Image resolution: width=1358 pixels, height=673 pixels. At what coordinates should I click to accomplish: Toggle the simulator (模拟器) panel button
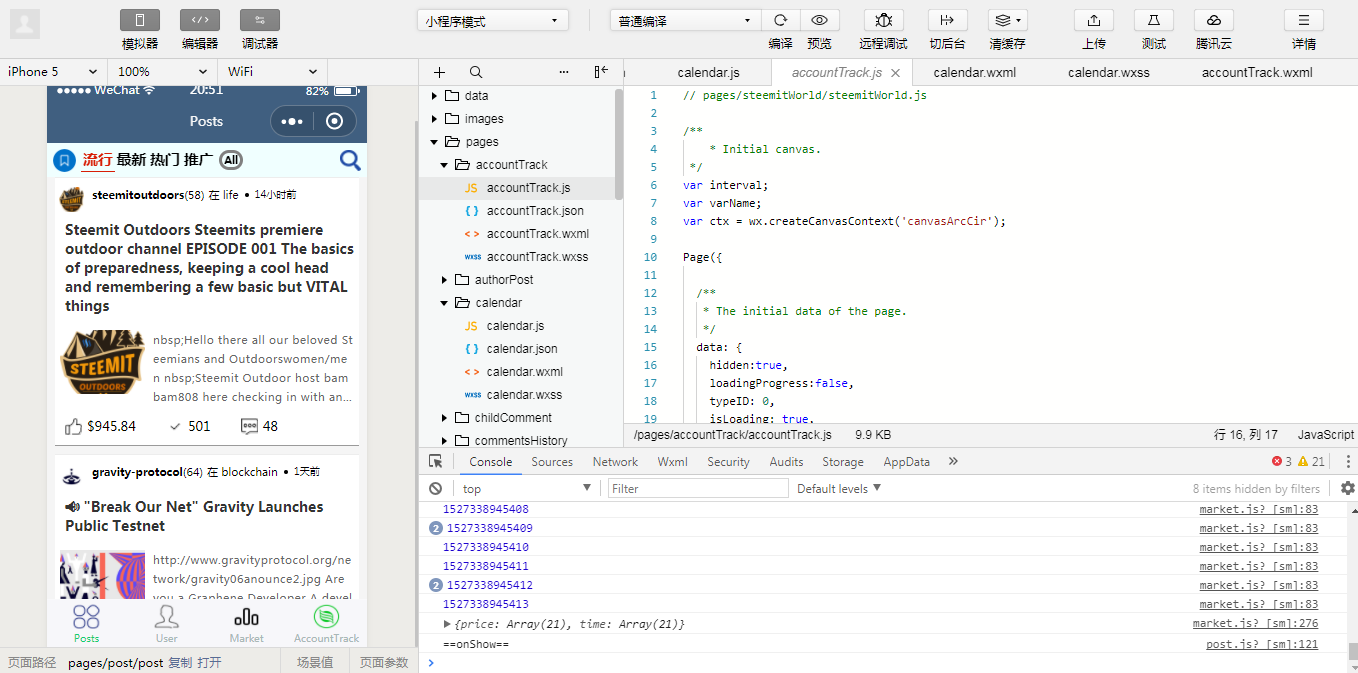click(x=140, y=20)
